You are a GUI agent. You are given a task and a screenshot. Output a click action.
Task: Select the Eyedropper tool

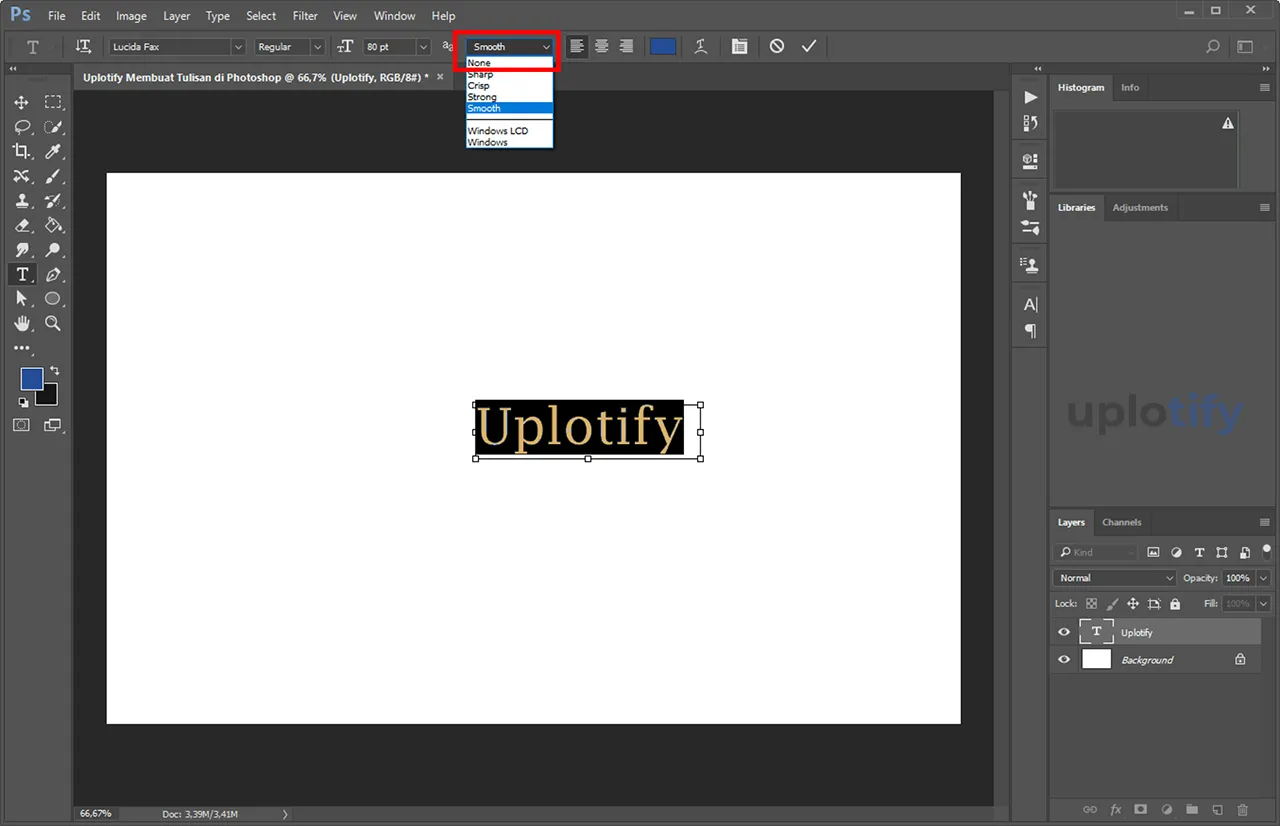(53, 151)
